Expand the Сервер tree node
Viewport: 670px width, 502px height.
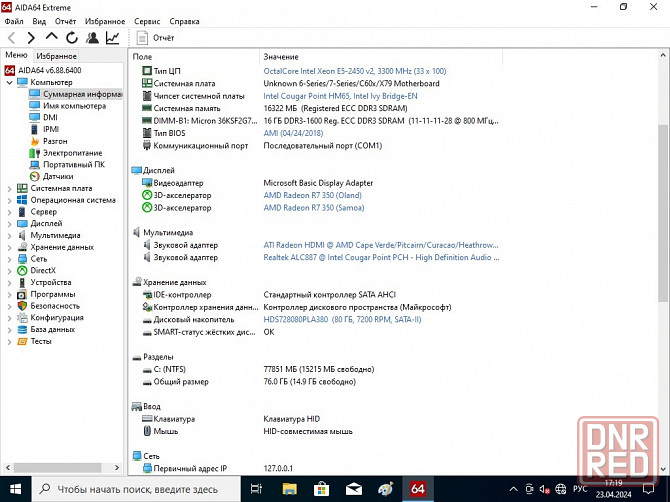click(9, 212)
